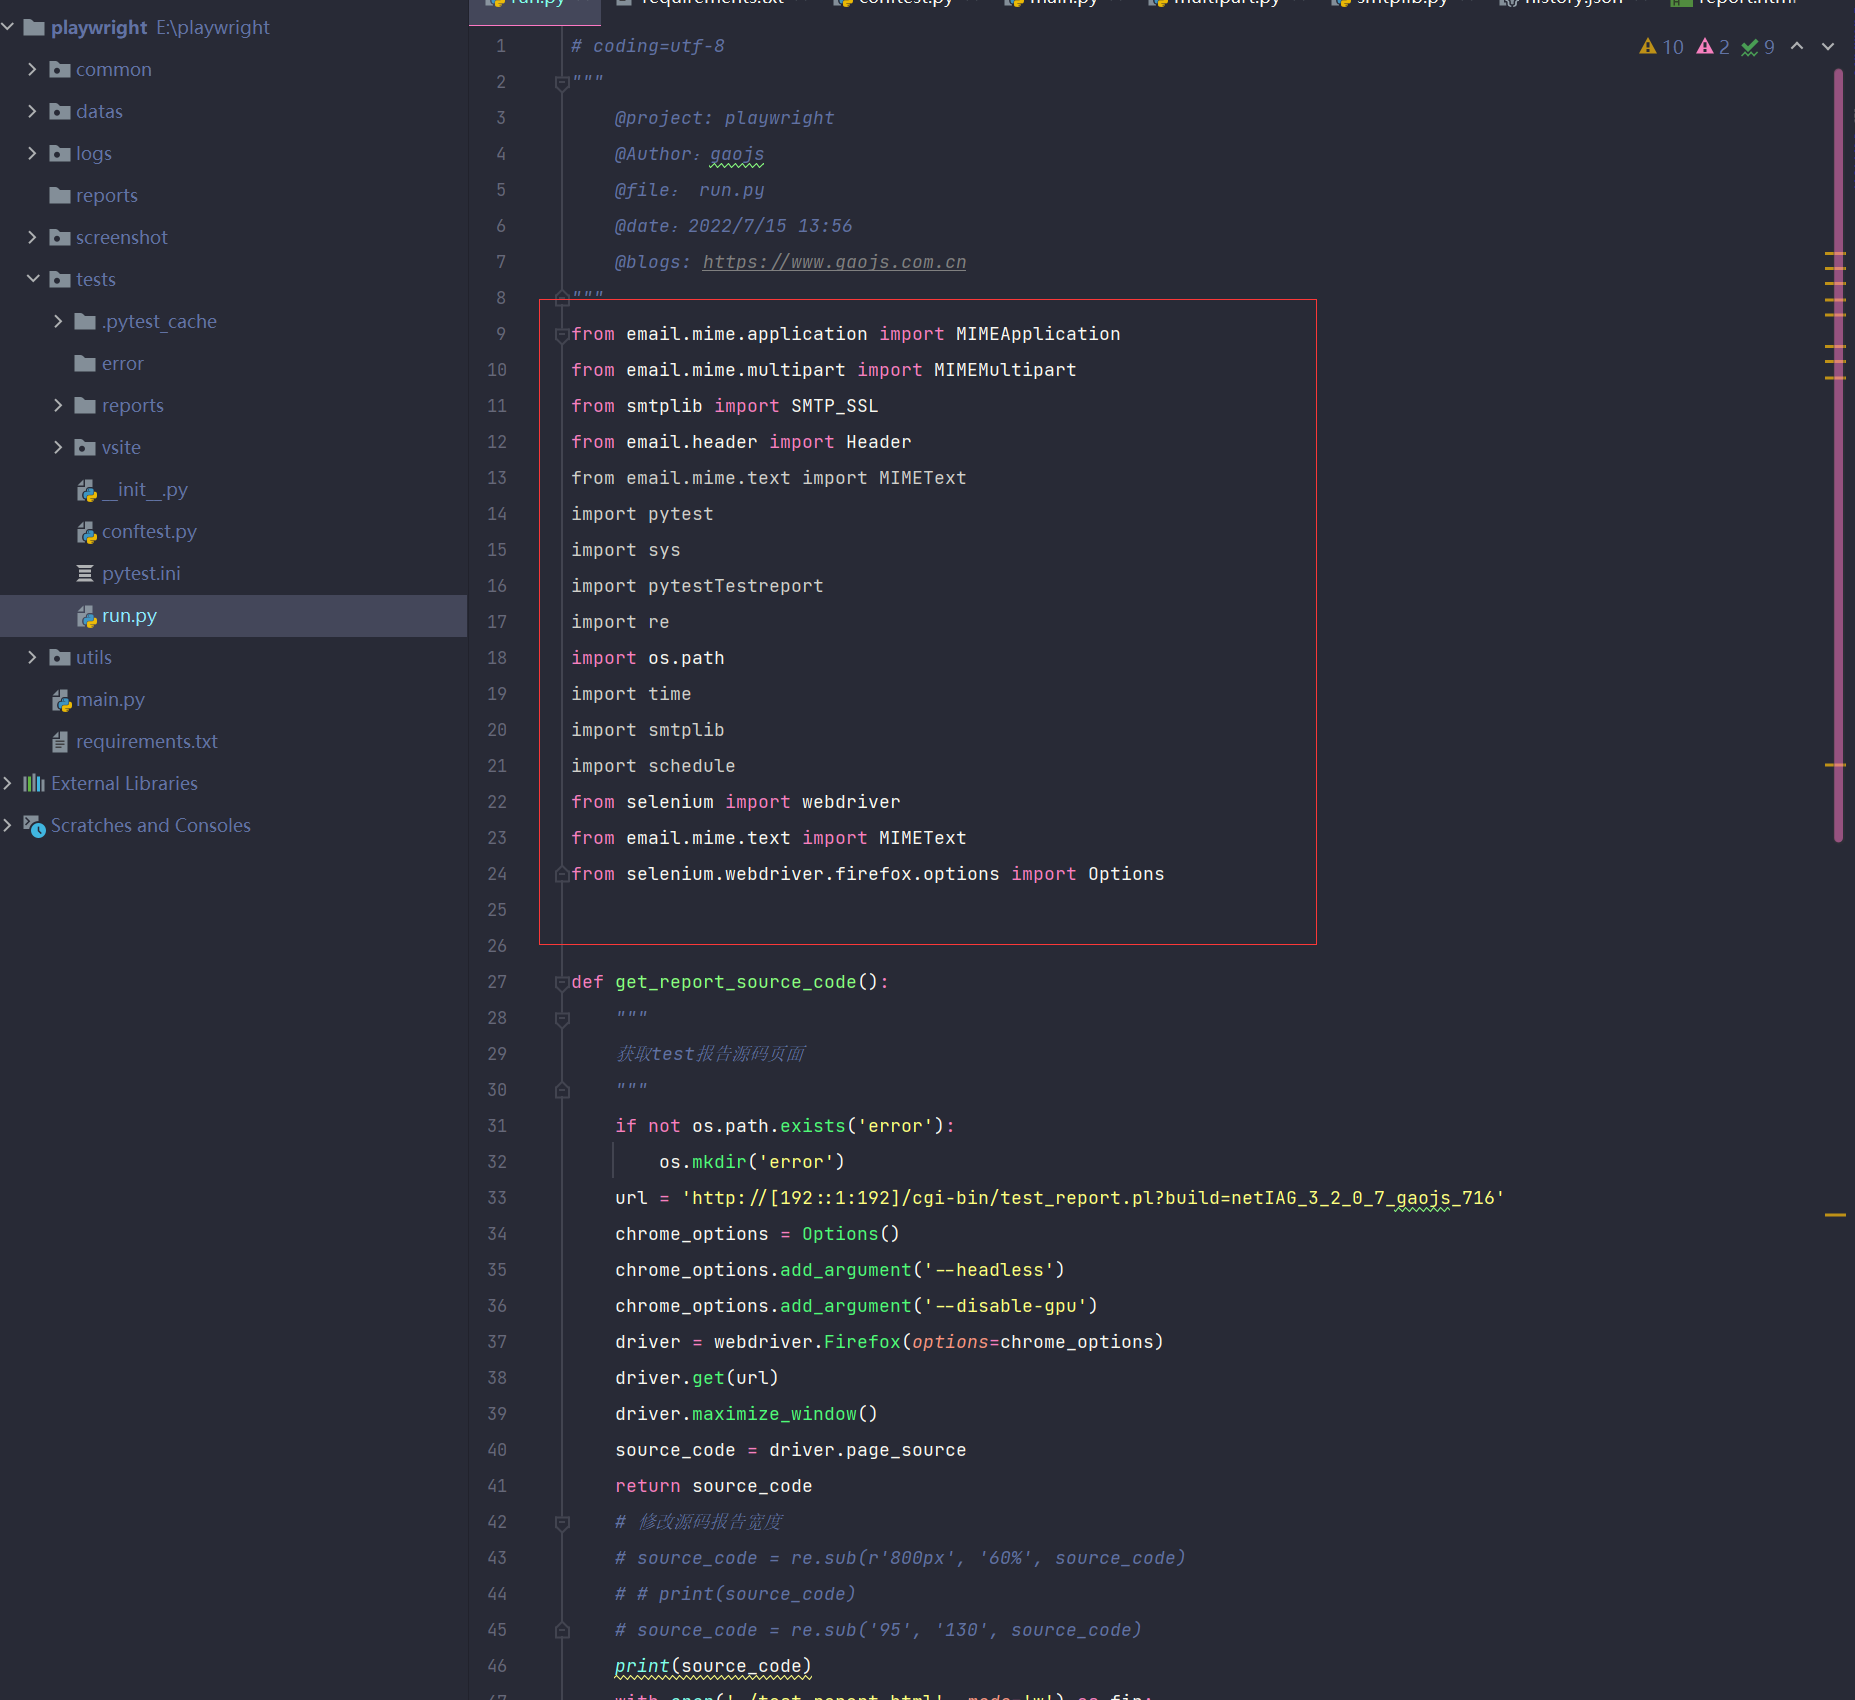Click the fold end marker at line 45
The width and height of the screenshot is (1855, 1700).
562,1630
